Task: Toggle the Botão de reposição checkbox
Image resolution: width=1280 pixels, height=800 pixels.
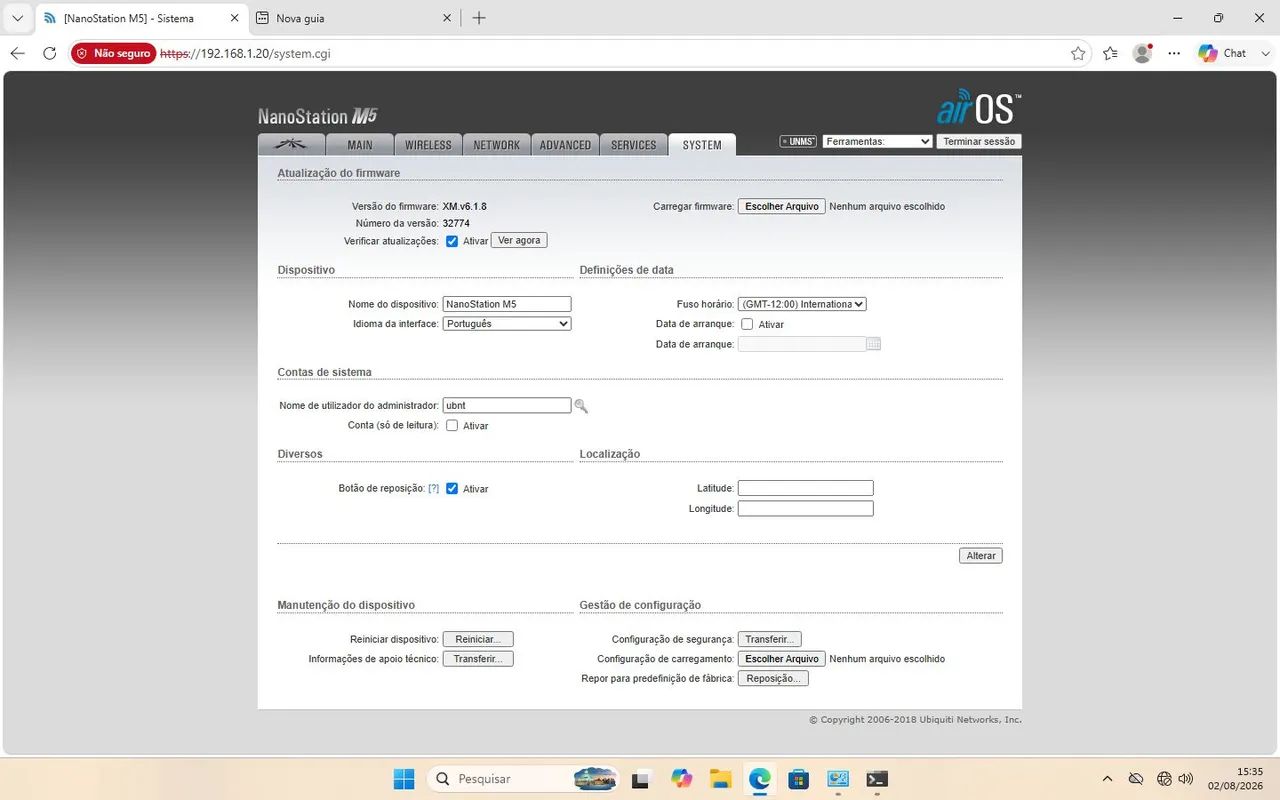Action: pos(452,489)
